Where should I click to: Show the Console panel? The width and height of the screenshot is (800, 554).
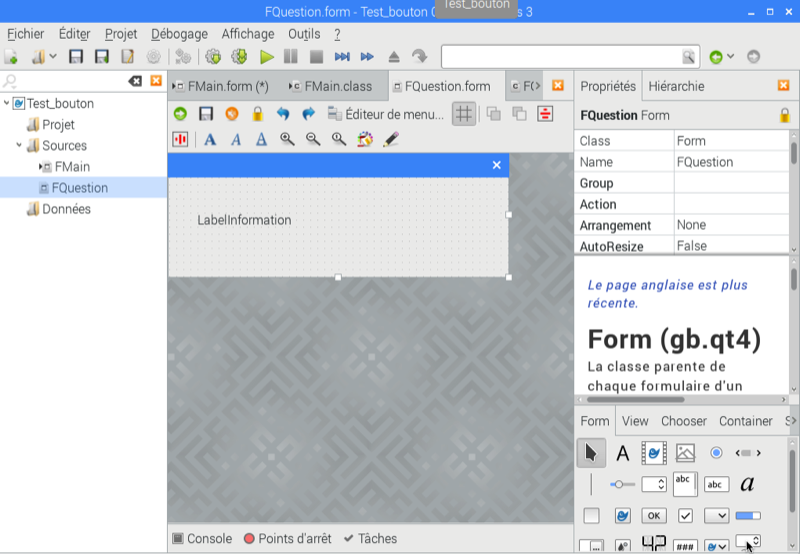tap(202, 538)
